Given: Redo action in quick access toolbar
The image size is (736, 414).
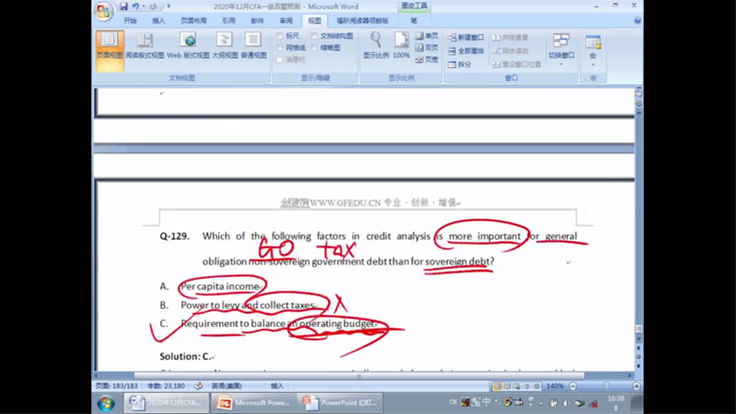Looking at the screenshot, I should [x=153, y=7].
